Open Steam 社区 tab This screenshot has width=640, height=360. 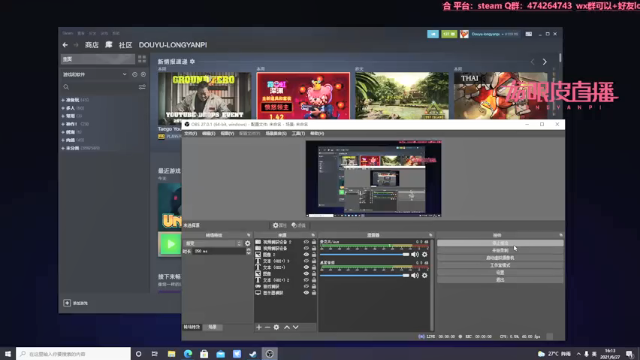coord(125,45)
